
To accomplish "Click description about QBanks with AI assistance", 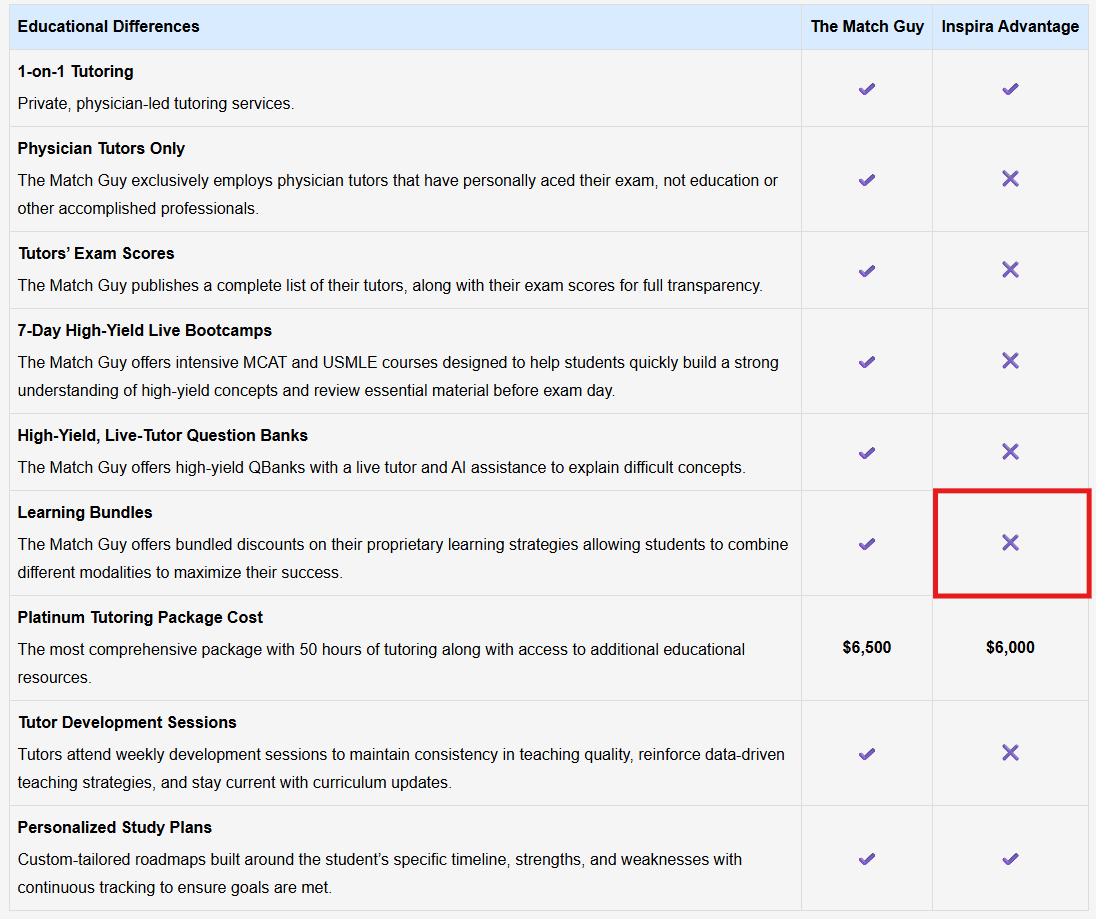I will click(382, 467).
